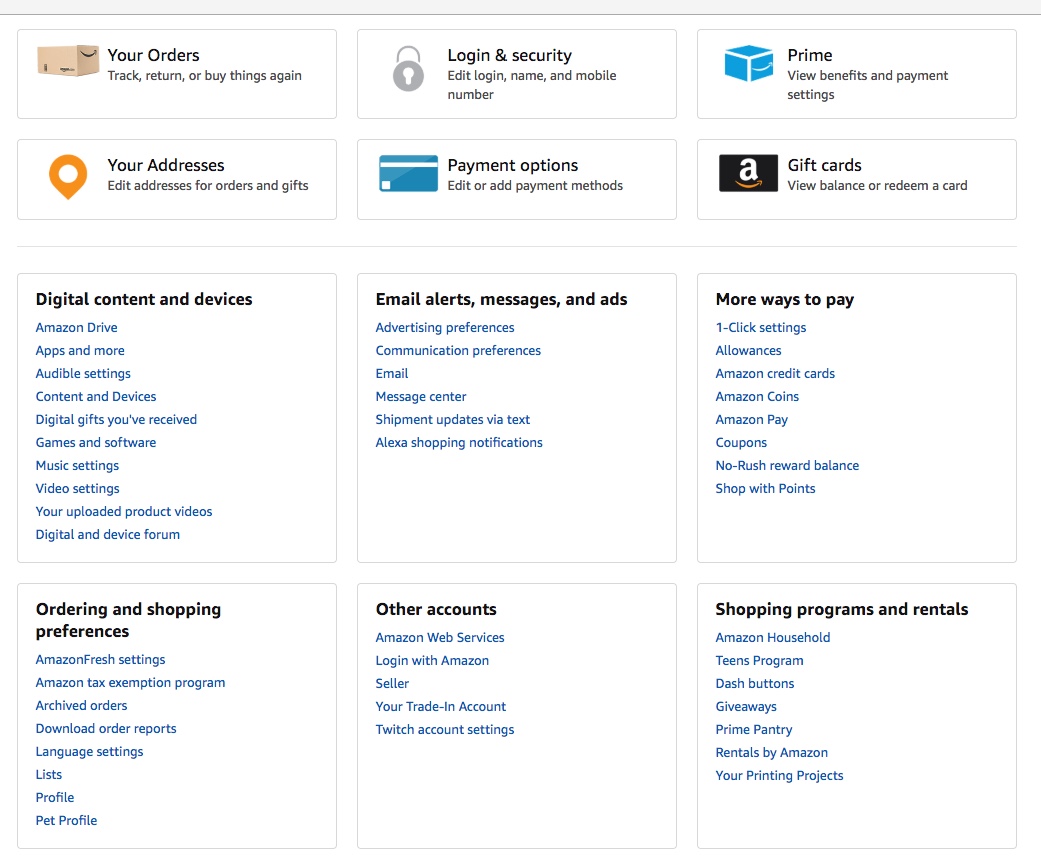Open the Gift cards heading
Viewport: 1041px width, 858px height.
click(x=824, y=165)
